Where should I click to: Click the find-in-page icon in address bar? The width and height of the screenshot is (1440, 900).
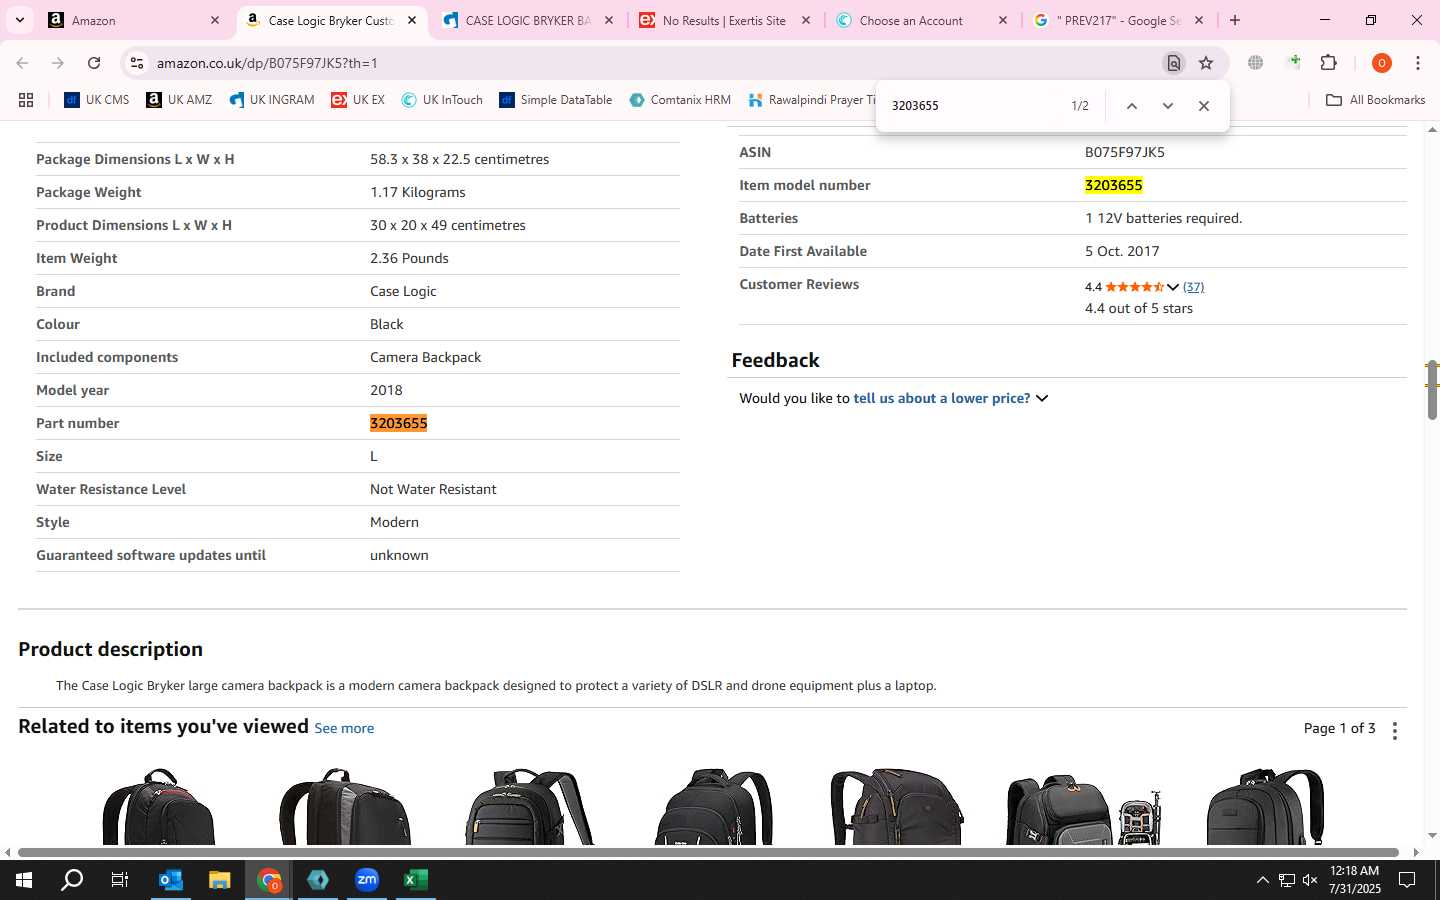click(x=1174, y=63)
